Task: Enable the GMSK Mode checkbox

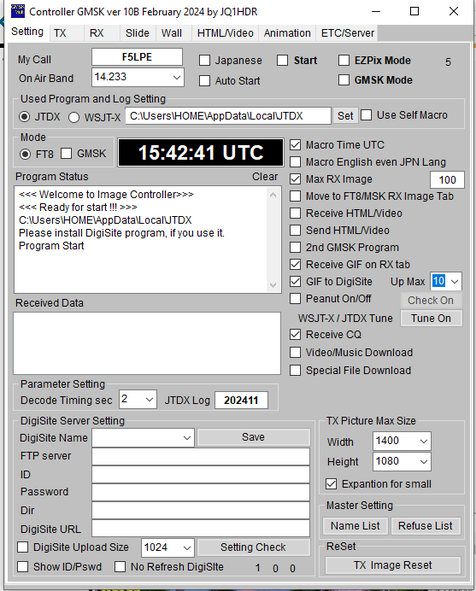Action: coord(344,80)
